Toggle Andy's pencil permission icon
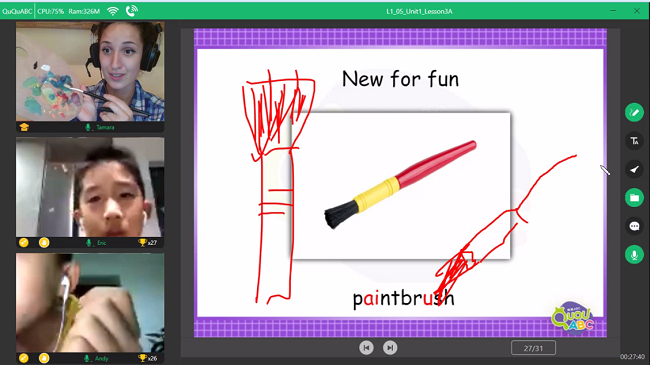This screenshot has width=650, height=365. [24, 358]
